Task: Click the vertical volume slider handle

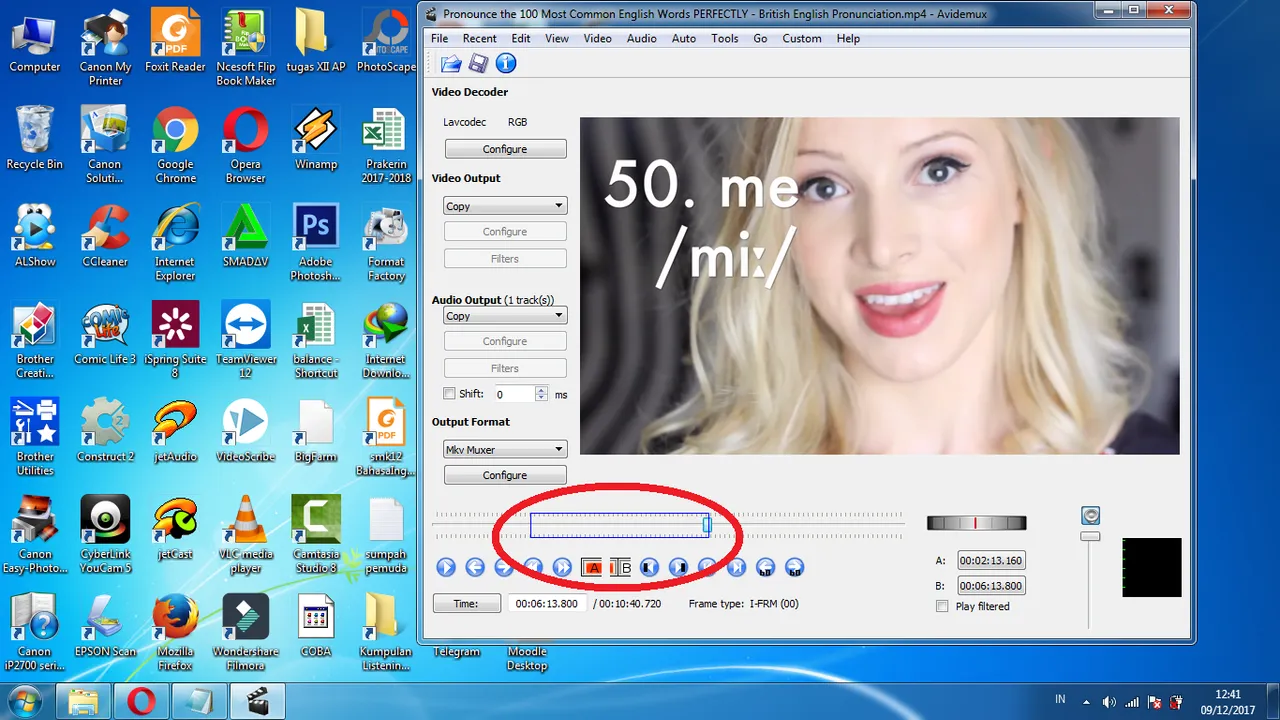Action: pyautogui.click(x=1090, y=537)
